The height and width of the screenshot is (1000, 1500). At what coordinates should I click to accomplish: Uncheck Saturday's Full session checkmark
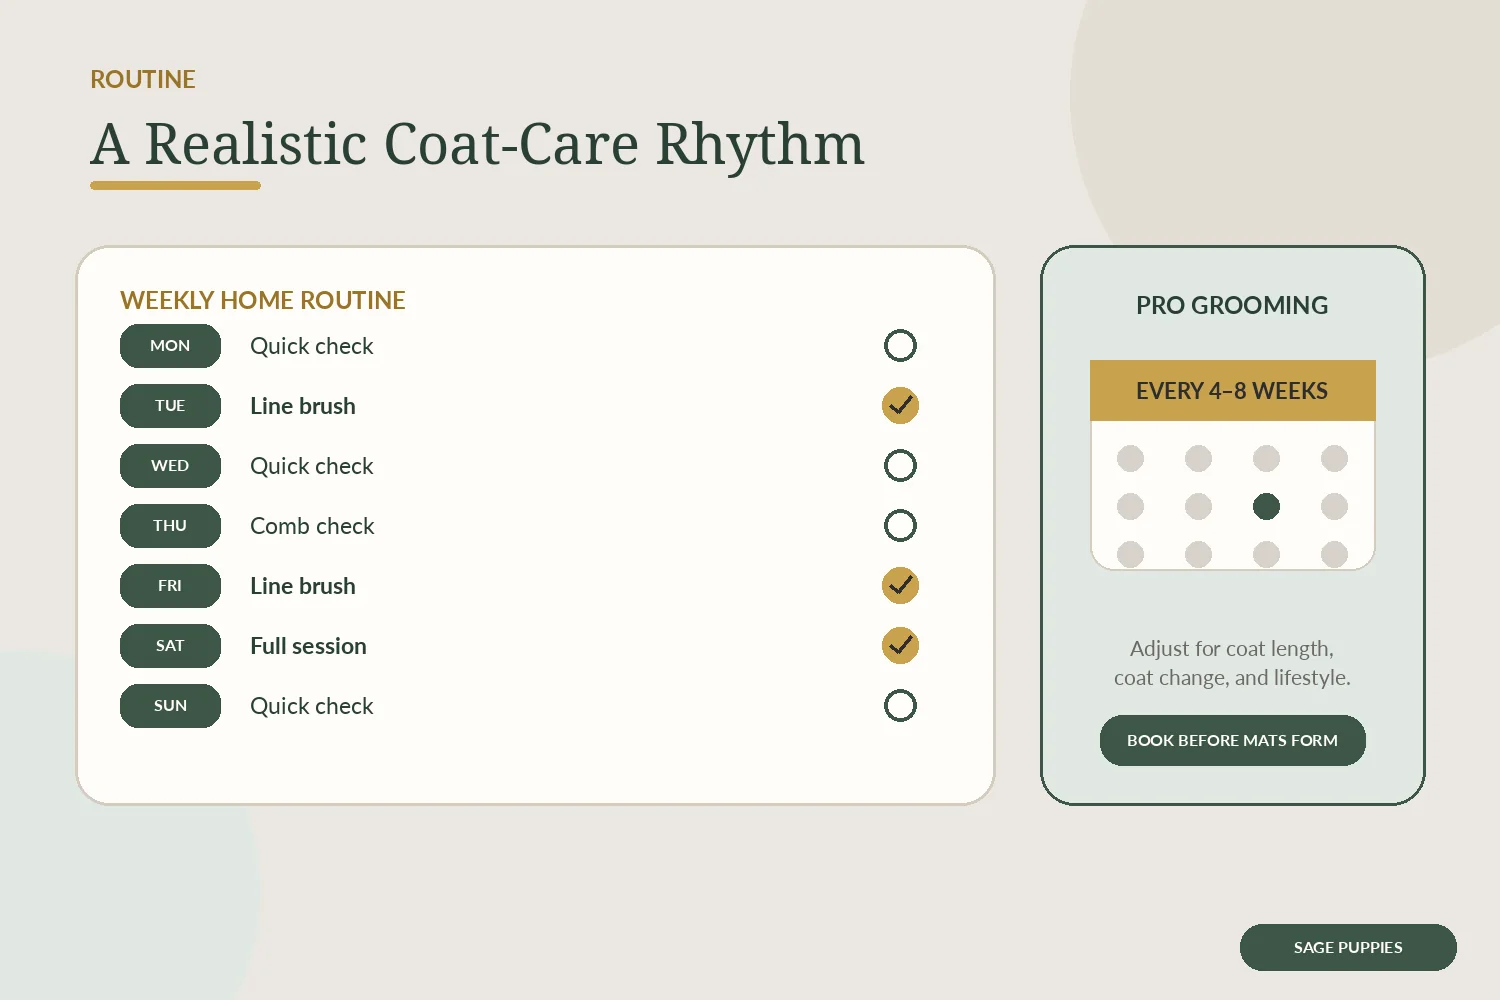(900, 646)
